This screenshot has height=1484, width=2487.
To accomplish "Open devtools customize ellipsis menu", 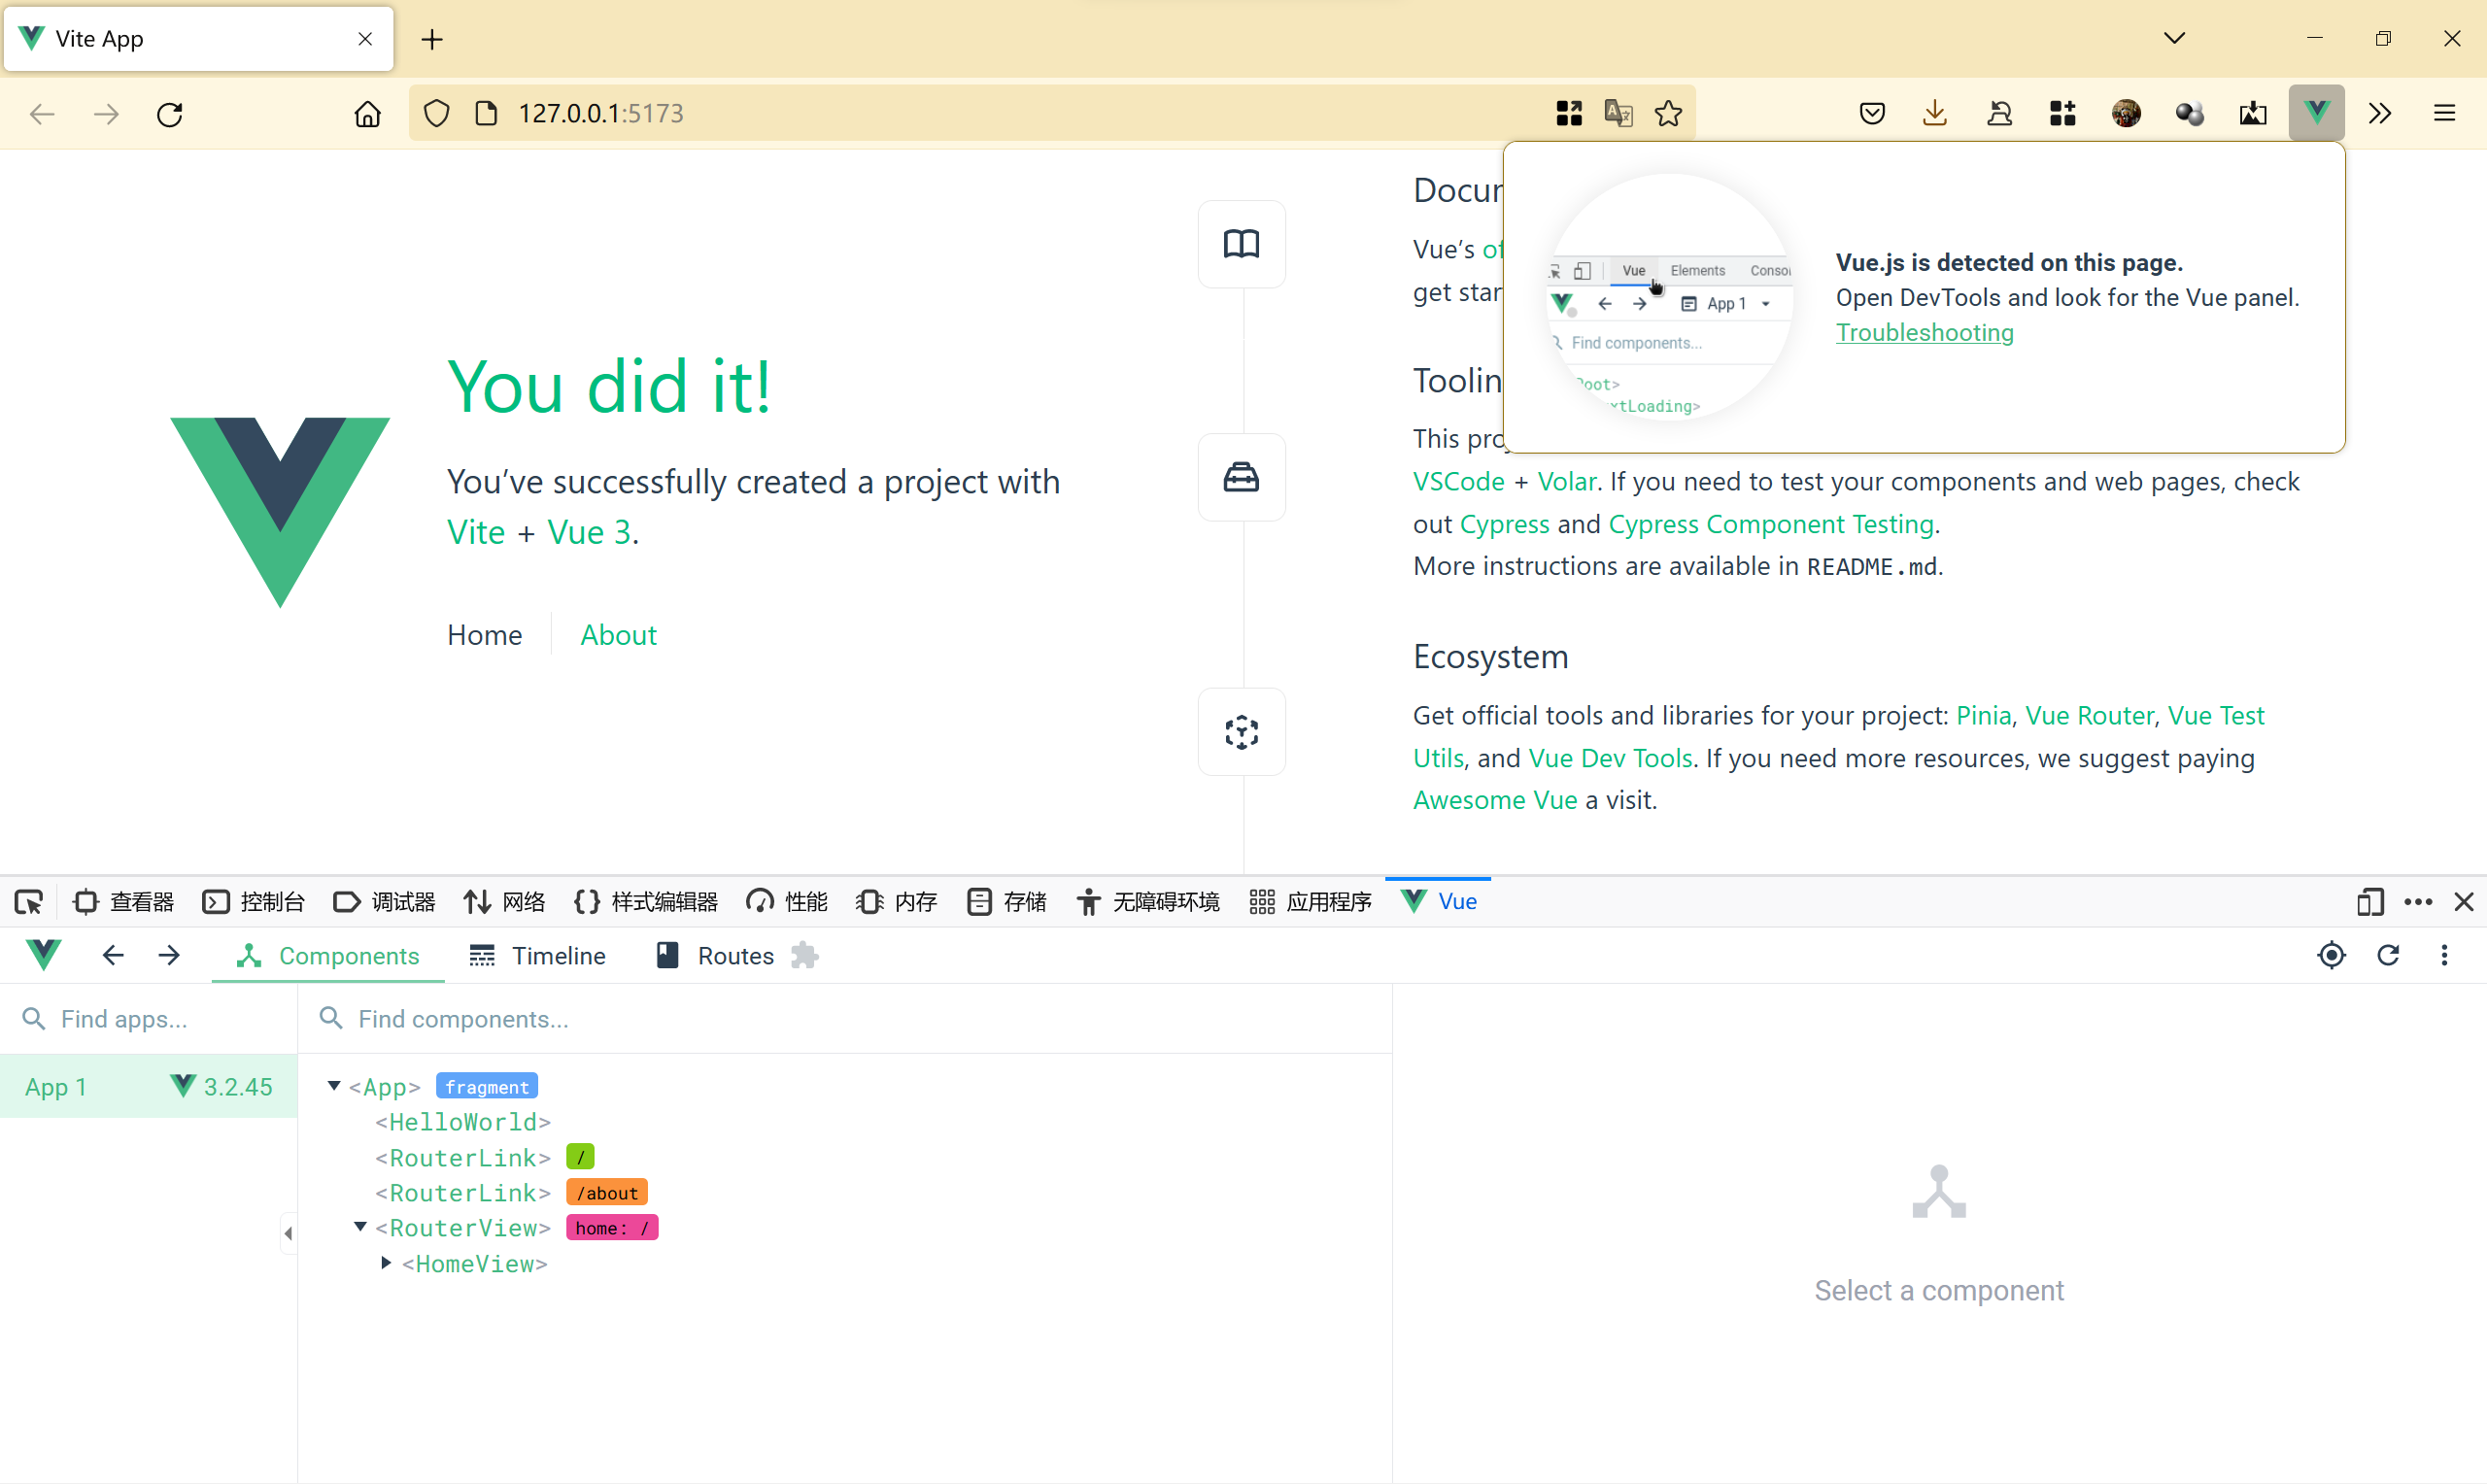I will pos(2418,902).
